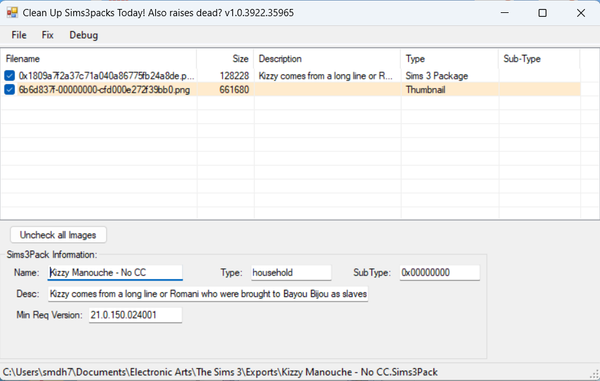
Task: Click the Desc field about Kizzy's Romani lineage
Action: click(x=208, y=294)
